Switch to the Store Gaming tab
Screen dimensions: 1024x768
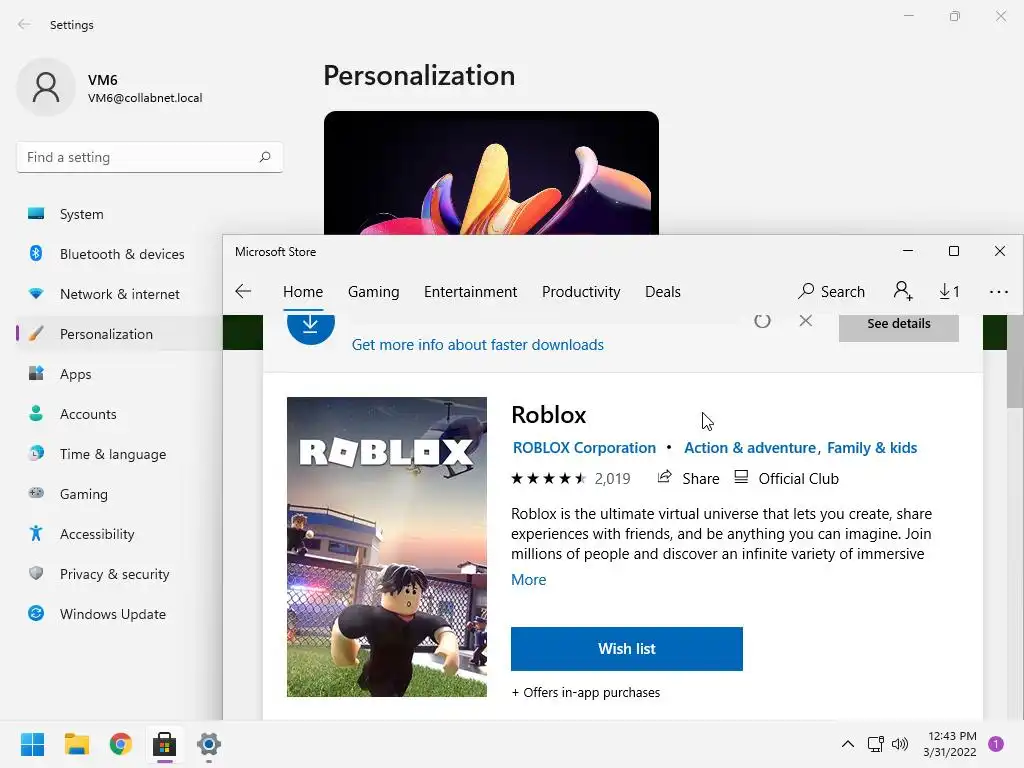pyautogui.click(x=374, y=292)
